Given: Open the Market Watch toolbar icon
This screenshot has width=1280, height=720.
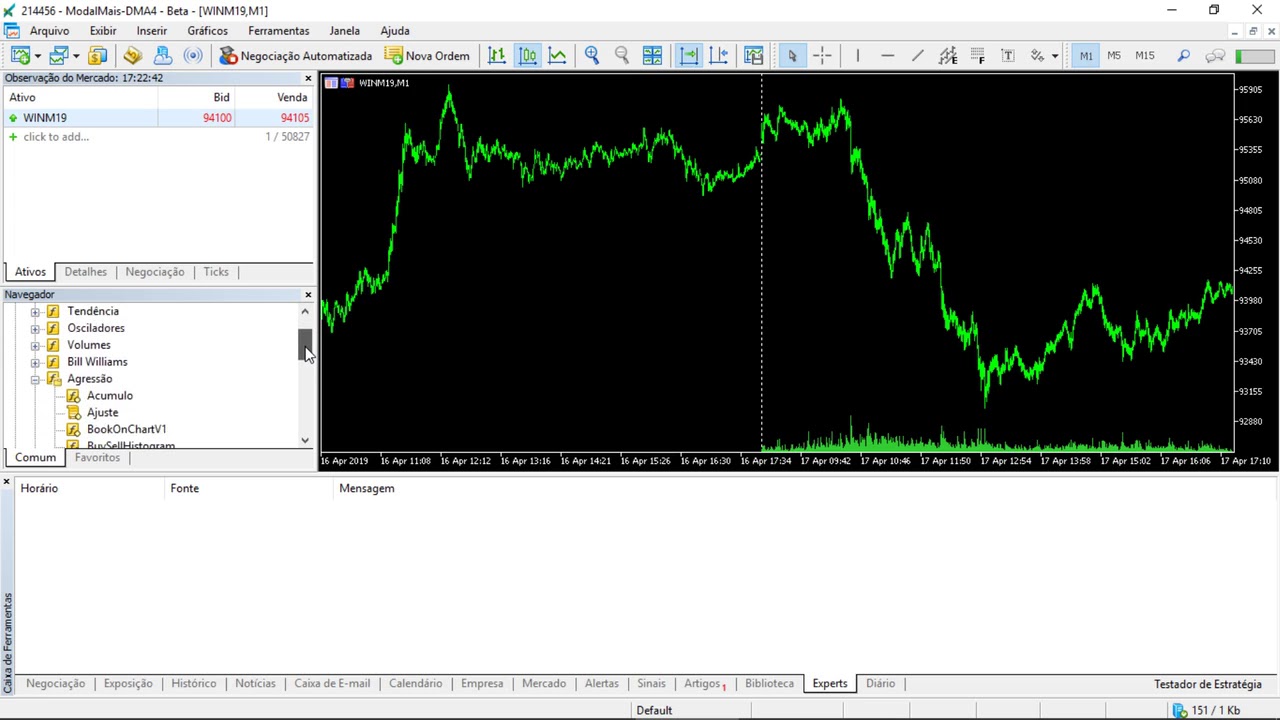Looking at the screenshot, I should (97, 56).
